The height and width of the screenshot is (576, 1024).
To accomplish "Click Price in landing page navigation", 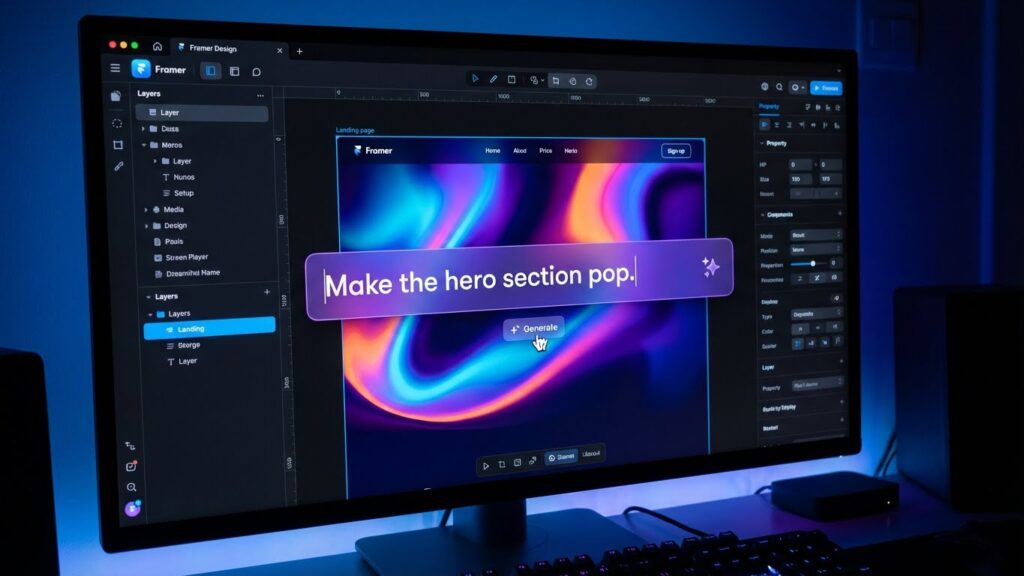I will [x=545, y=151].
